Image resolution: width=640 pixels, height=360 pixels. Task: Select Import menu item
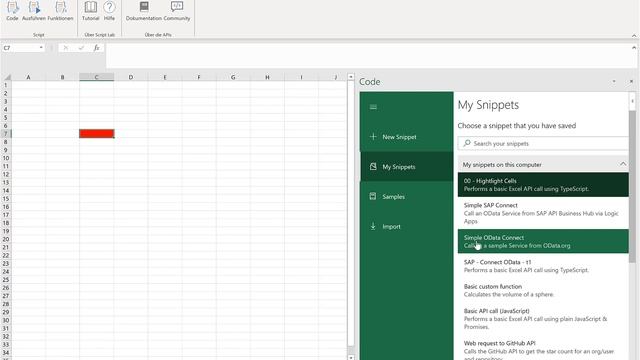click(407, 226)
